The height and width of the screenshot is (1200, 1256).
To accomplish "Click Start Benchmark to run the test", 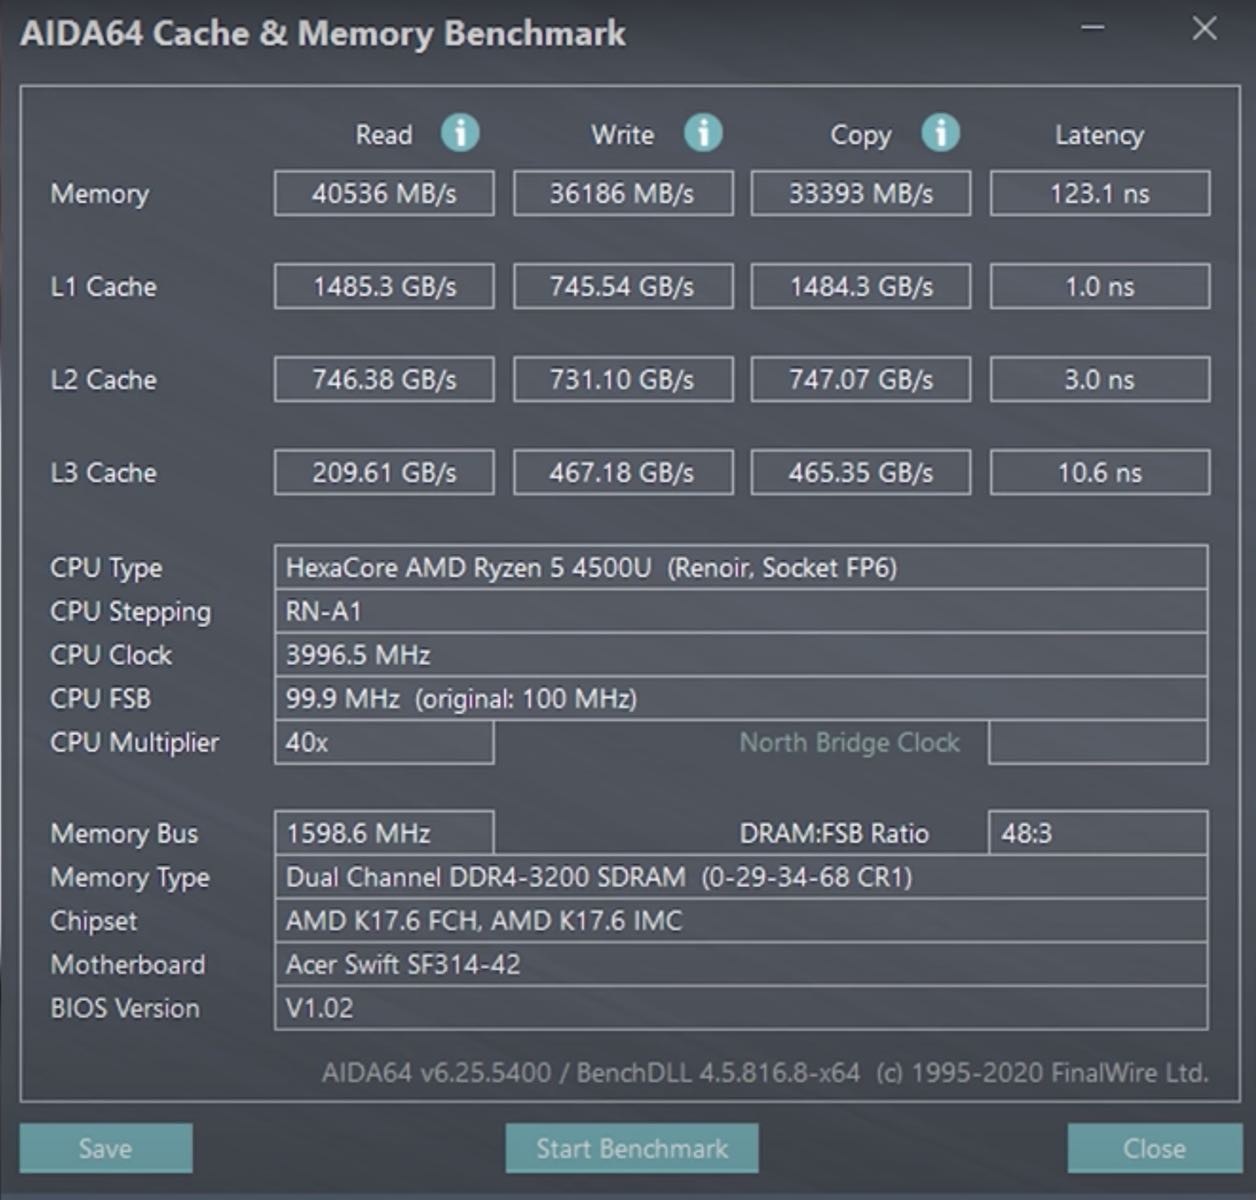I will (x=632, y=1148).
